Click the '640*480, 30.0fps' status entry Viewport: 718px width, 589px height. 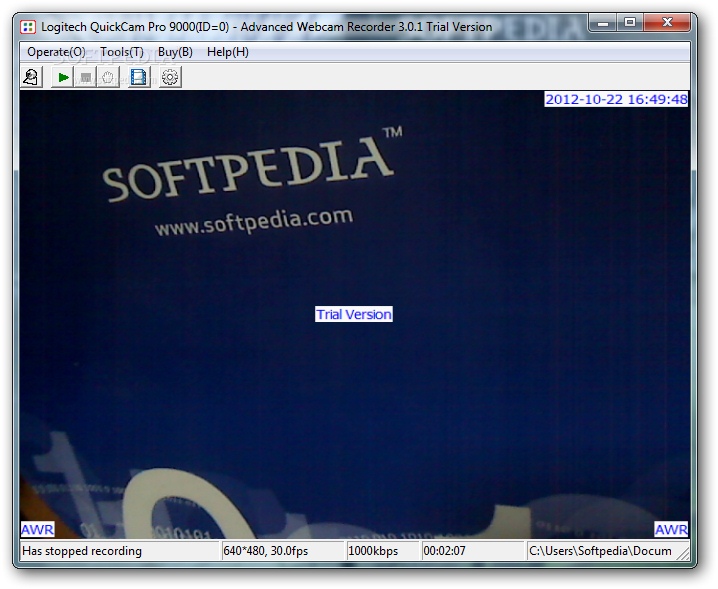click(x=265, y=551)
